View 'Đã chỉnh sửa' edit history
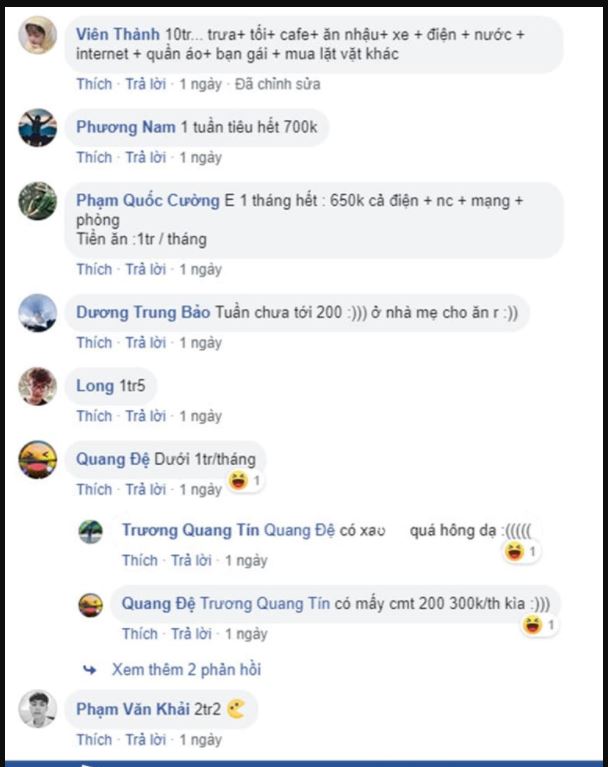The height and width of the screenshot is (767, 608). point(277,84)
